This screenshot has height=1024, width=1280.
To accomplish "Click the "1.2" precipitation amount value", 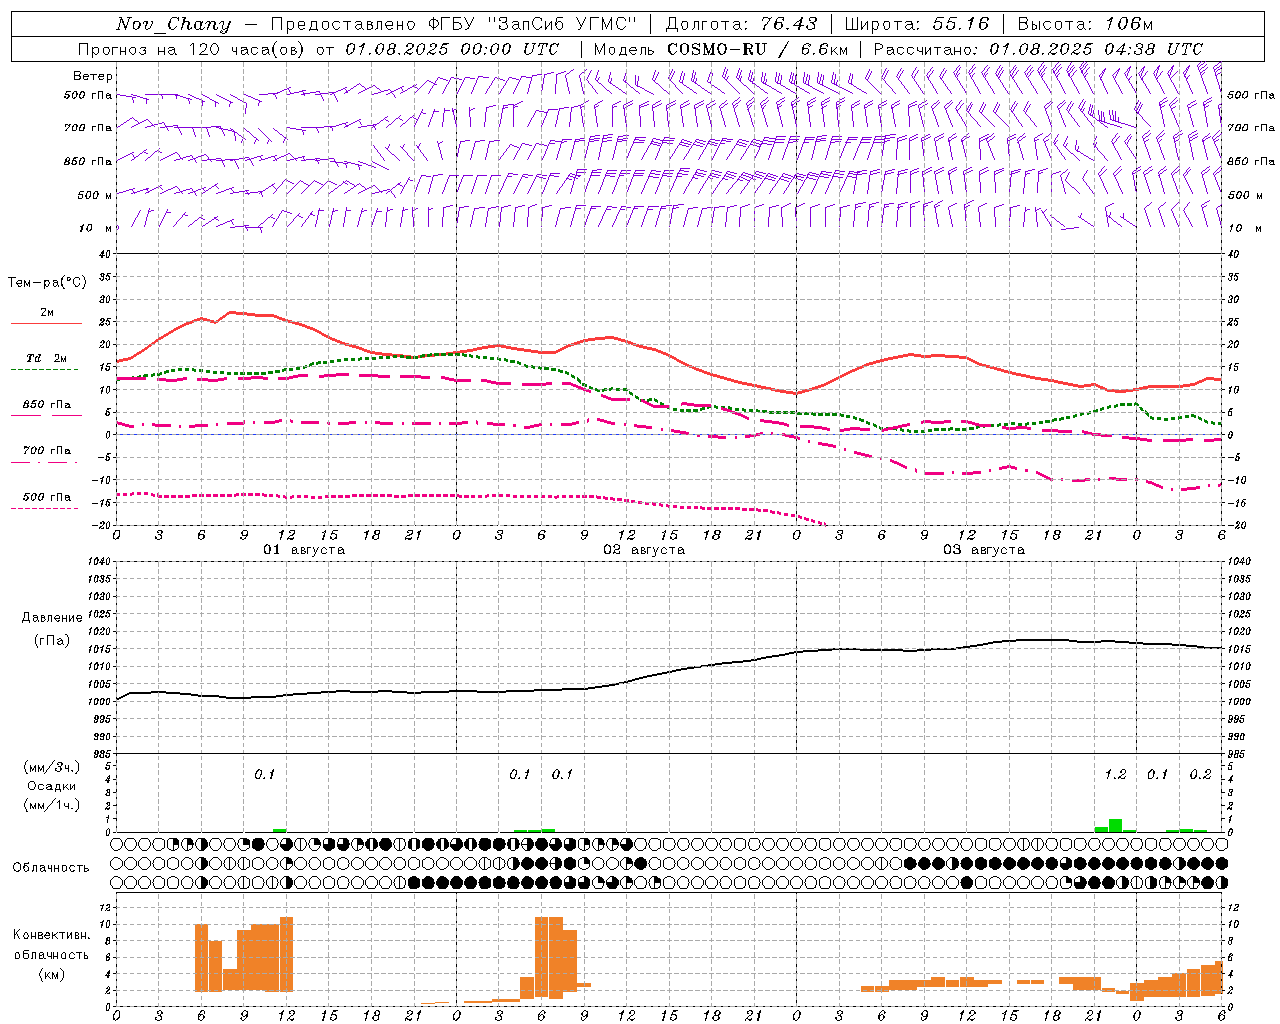I will [x=1115, y=774].
